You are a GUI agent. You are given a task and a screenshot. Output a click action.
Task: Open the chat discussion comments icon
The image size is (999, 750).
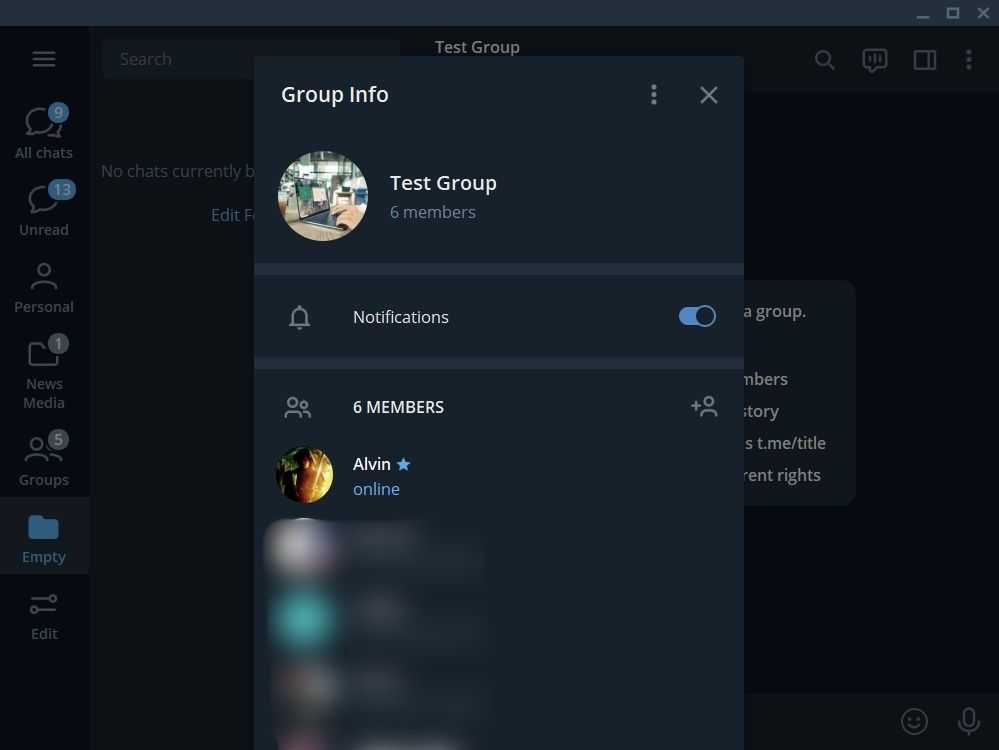874,60
